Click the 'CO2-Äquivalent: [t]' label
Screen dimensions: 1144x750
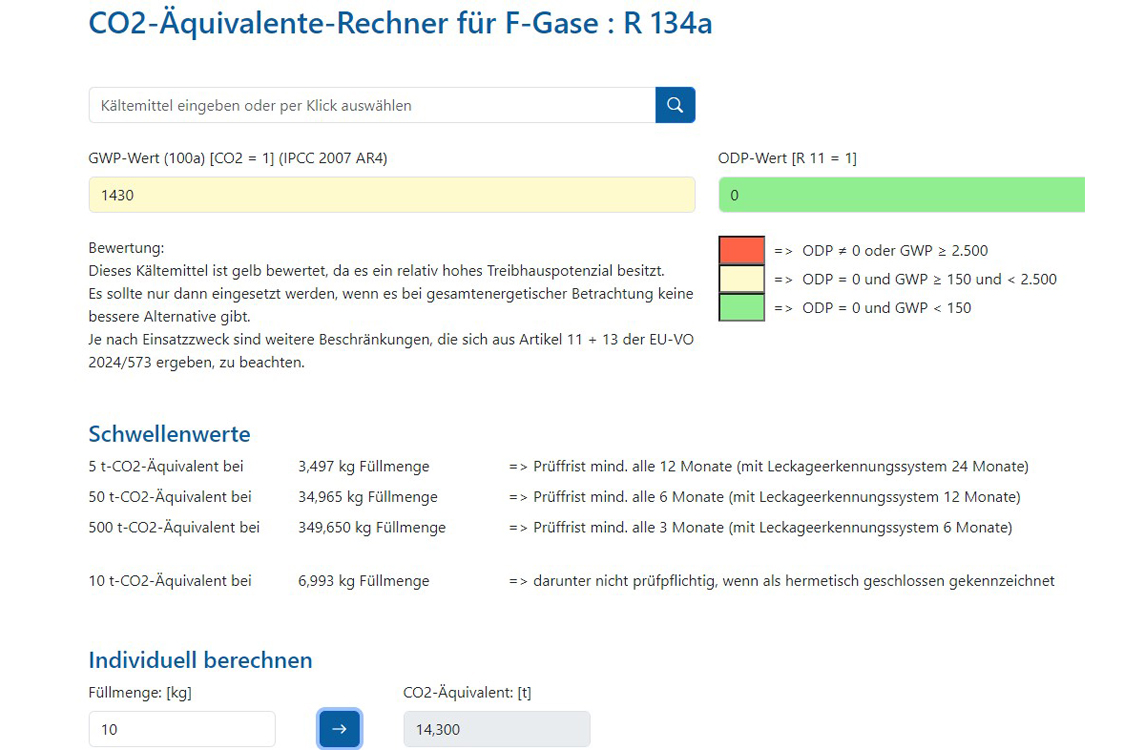467,693
